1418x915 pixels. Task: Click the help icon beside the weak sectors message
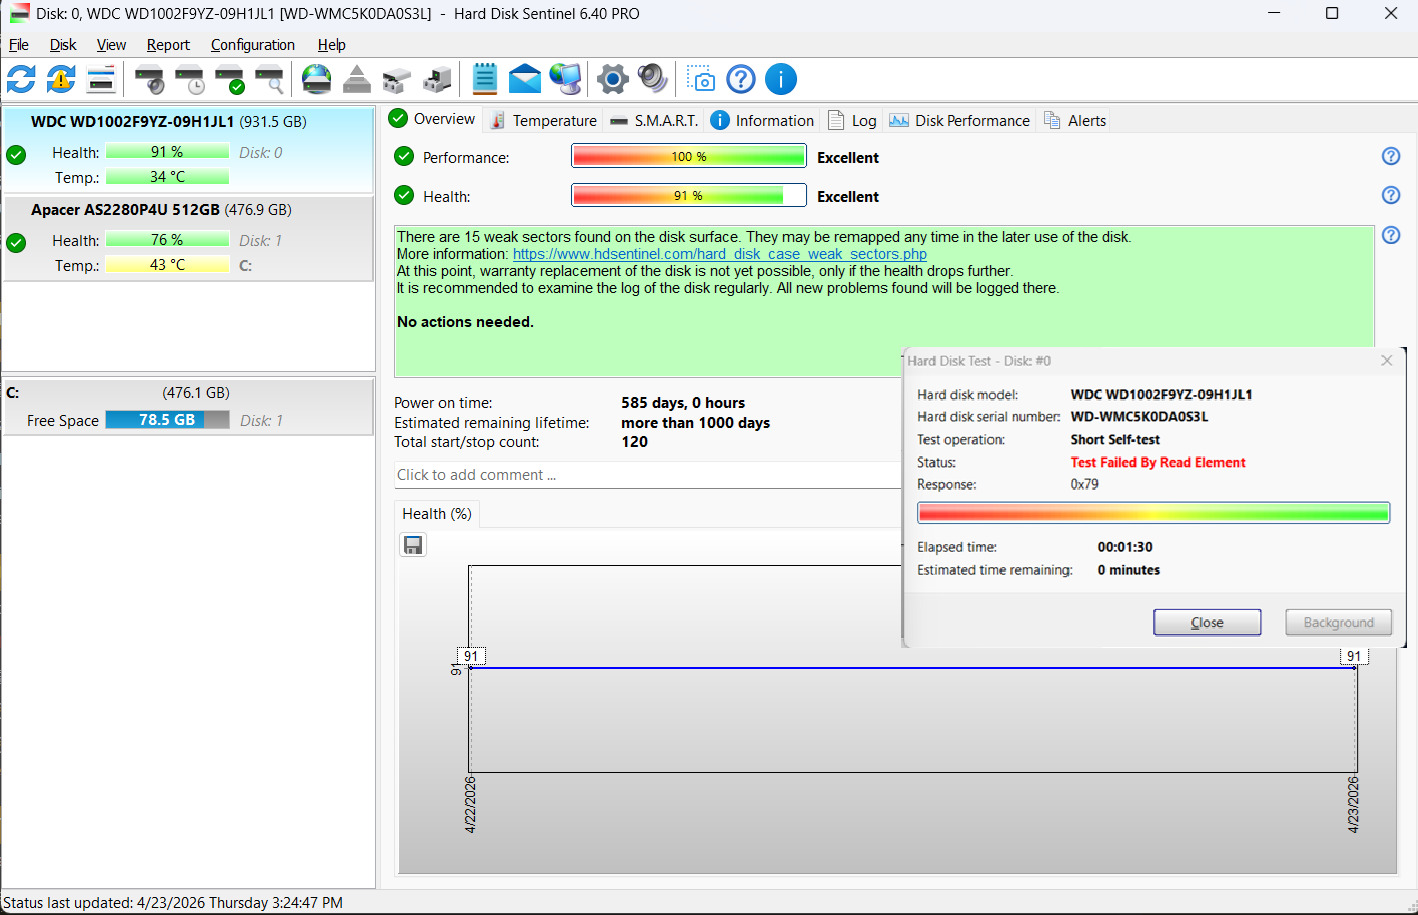[1391, 235]
